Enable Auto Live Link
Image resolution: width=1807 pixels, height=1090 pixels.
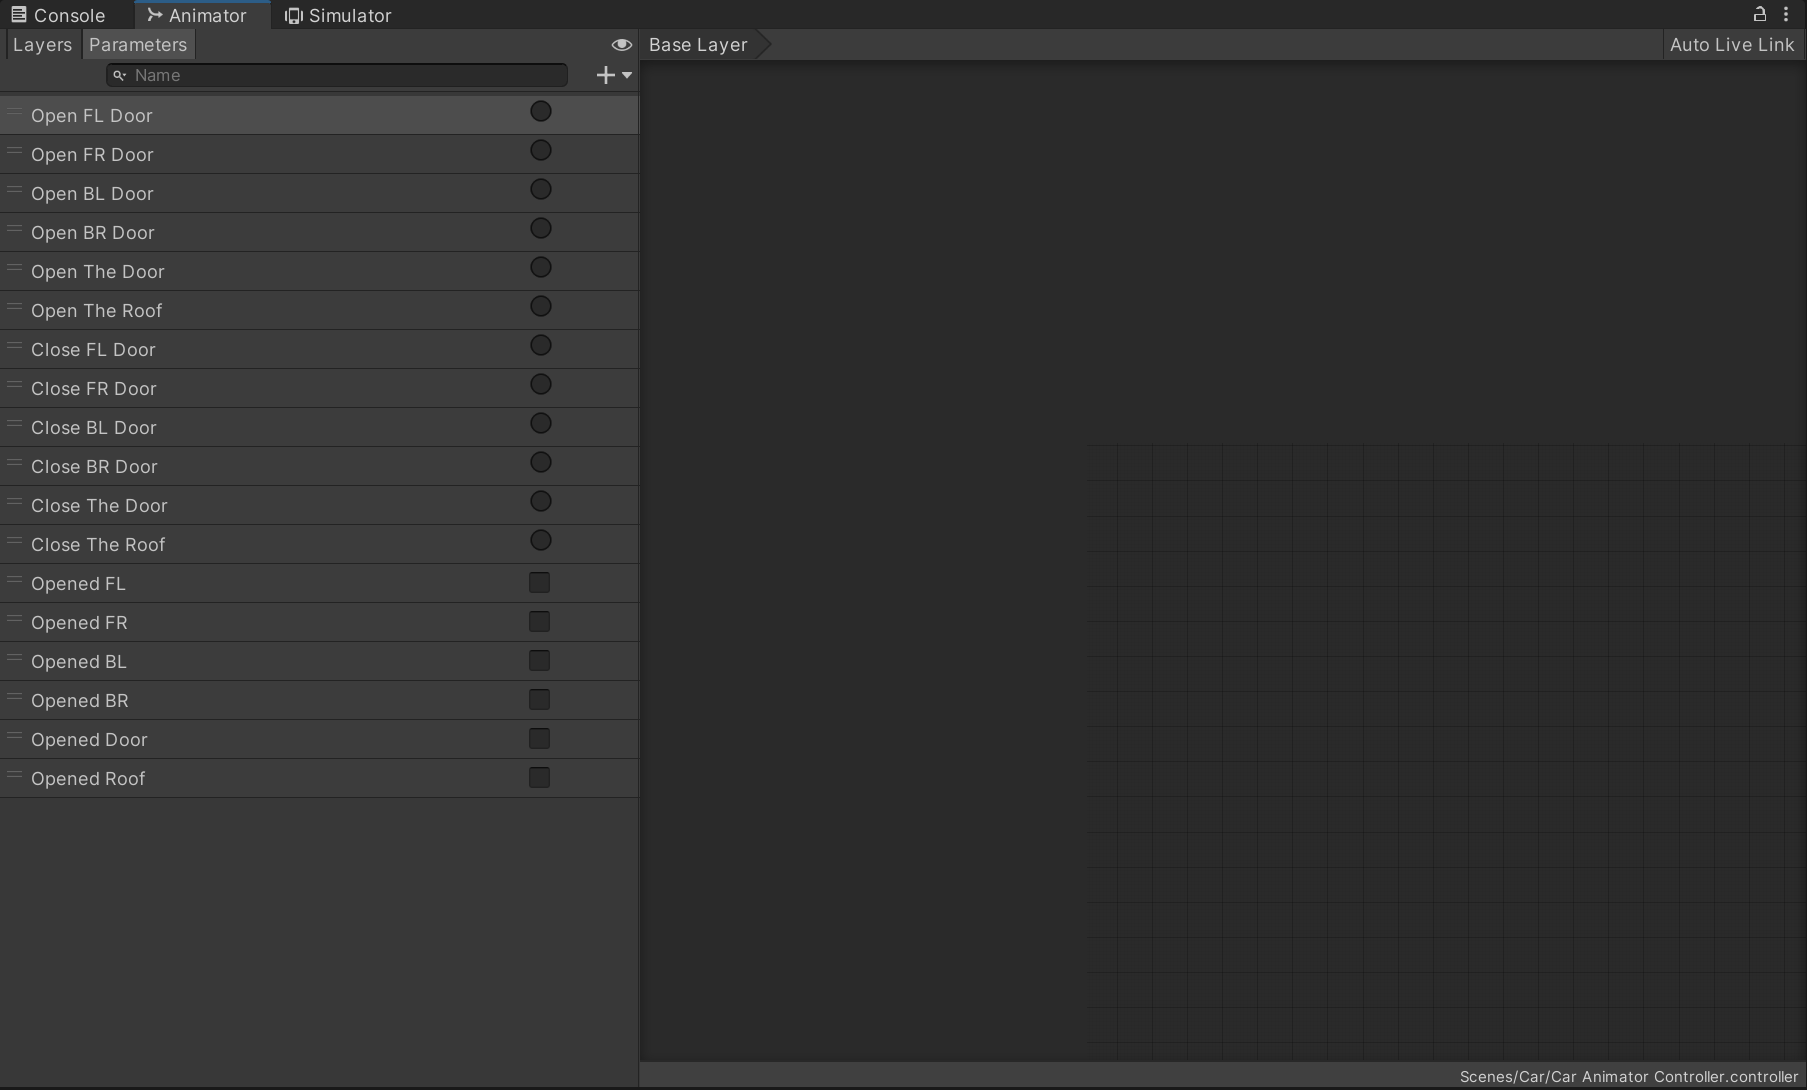tap(1731, 44)
